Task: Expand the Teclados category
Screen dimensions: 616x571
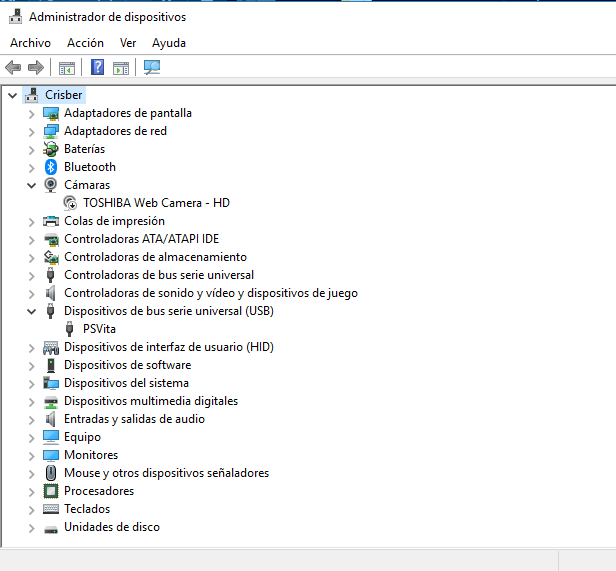Action: click(31, 510)
